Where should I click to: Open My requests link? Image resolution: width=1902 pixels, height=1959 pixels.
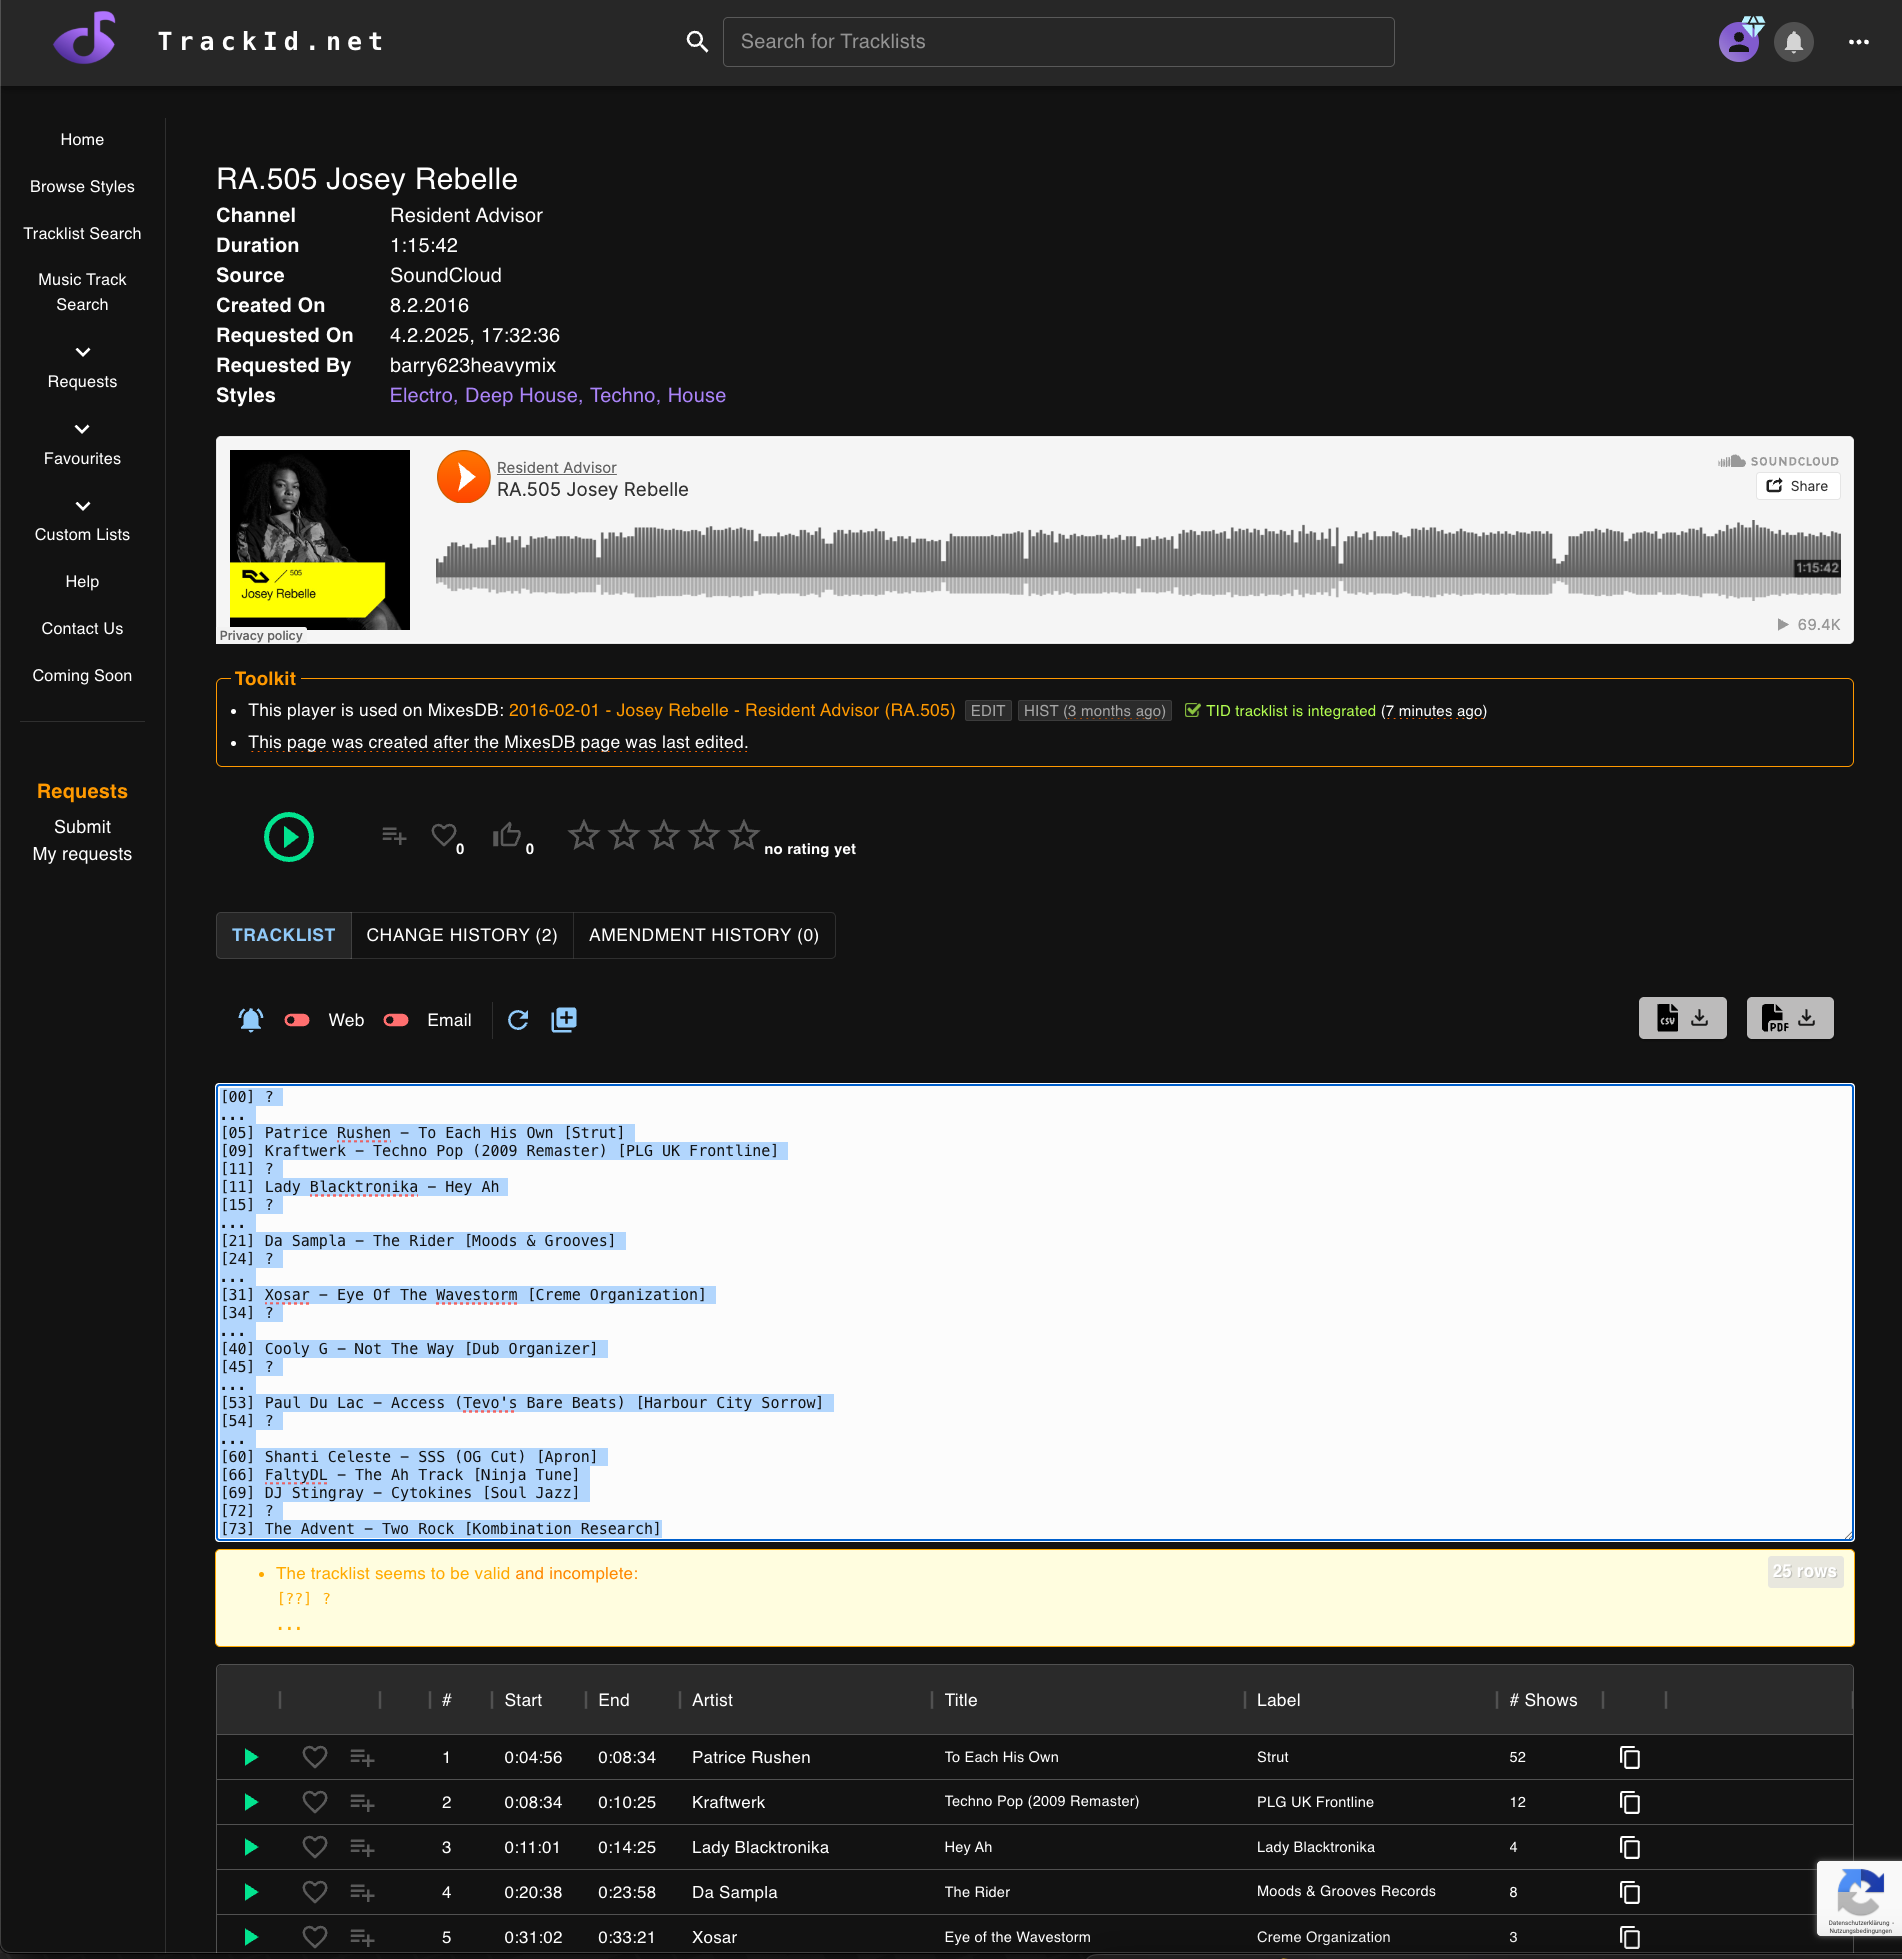[x=82, y=854]
